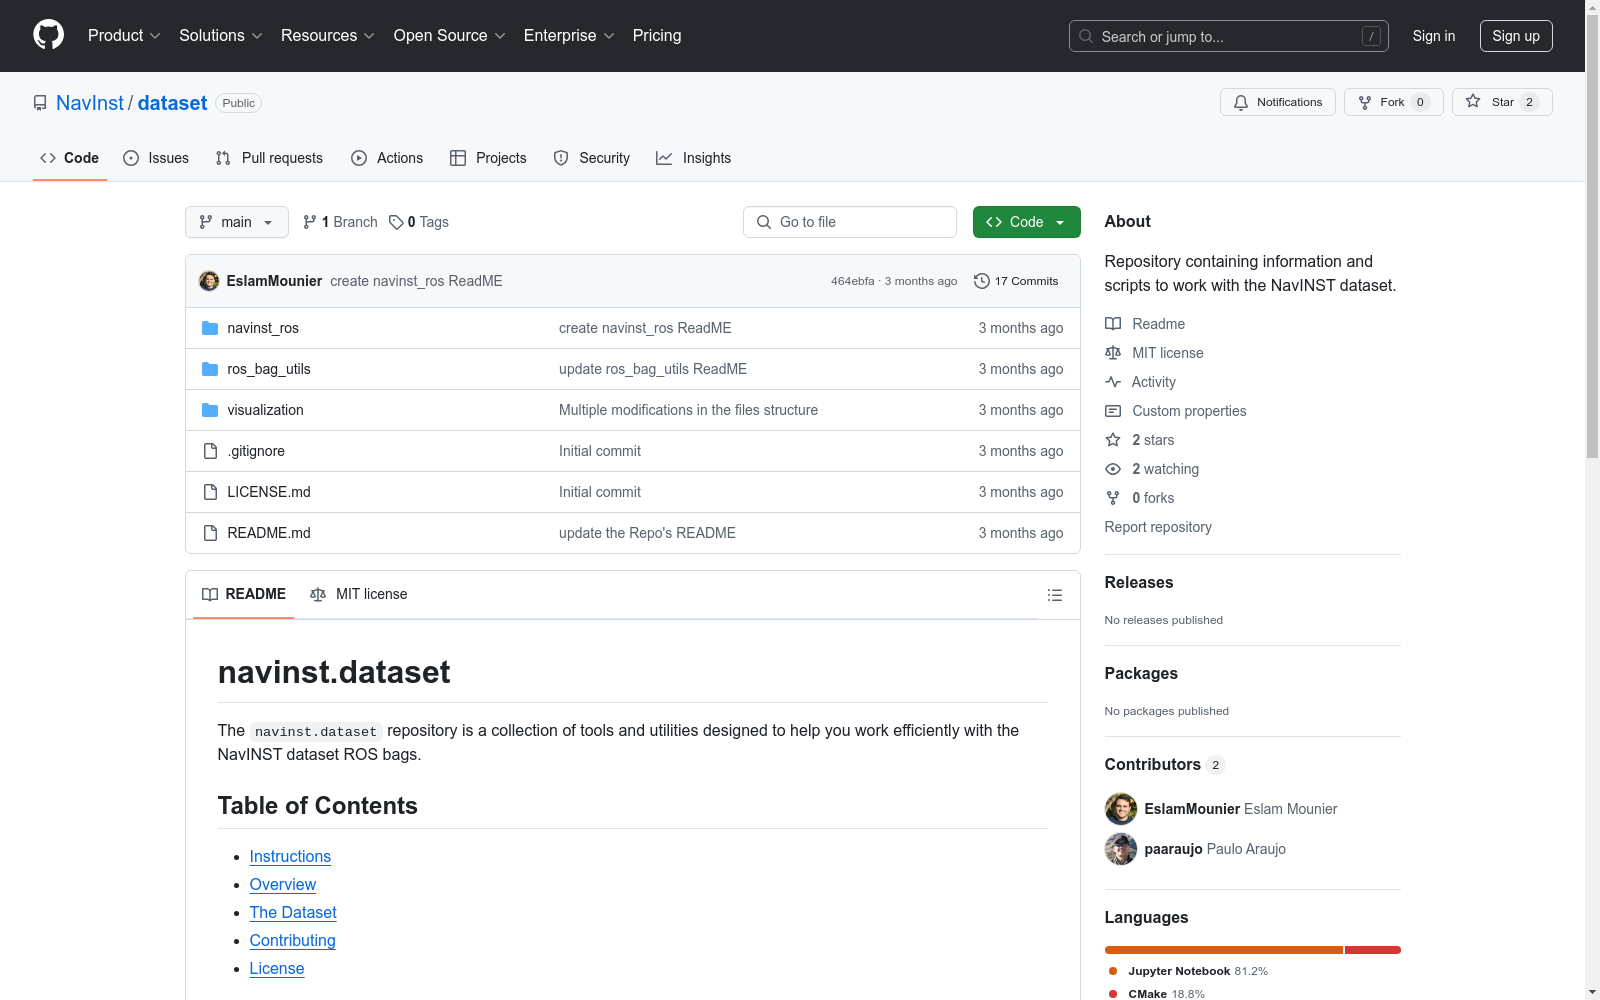This screenshot has height=1000, width=1600.
Task: Click the visualization folder icon
Action: pyautogui.click(x=210, y=410)
